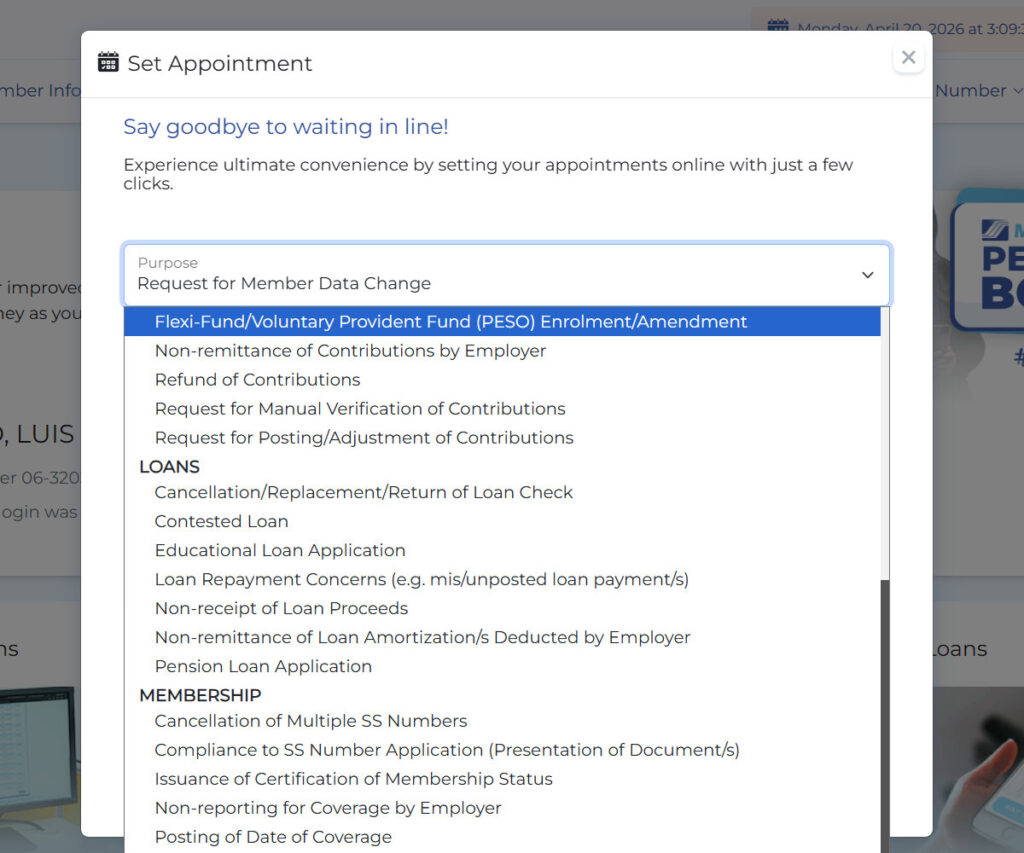Open the Purpose dropdown chevron
Image resolution: width=1024 pixels, height=853 pixels.
(x=867, y=275)
